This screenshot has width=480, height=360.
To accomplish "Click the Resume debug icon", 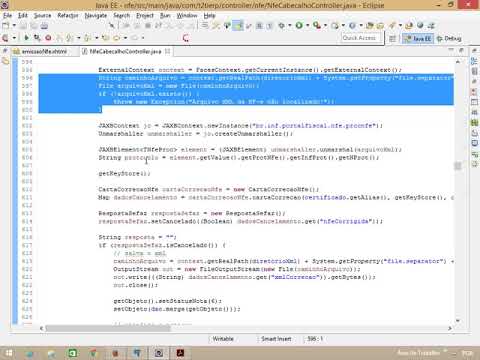I will (27, 38).
